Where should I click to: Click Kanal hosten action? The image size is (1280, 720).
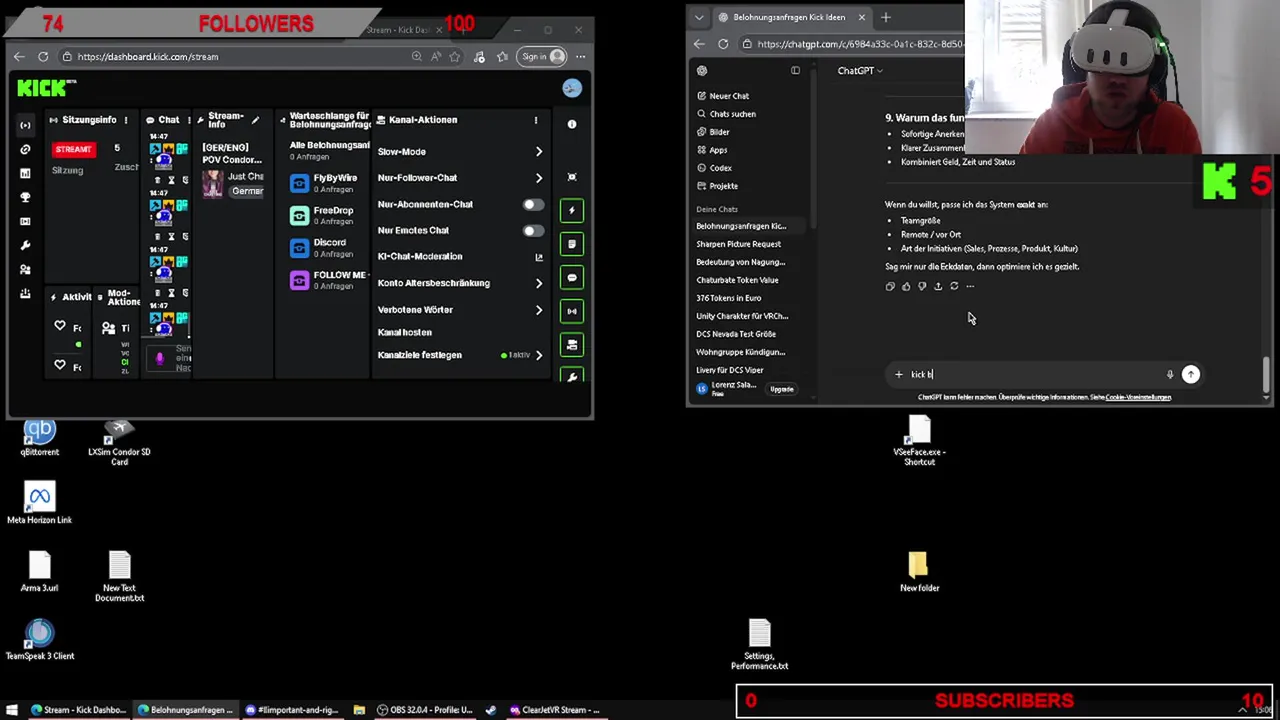click(x=405, y=332)
